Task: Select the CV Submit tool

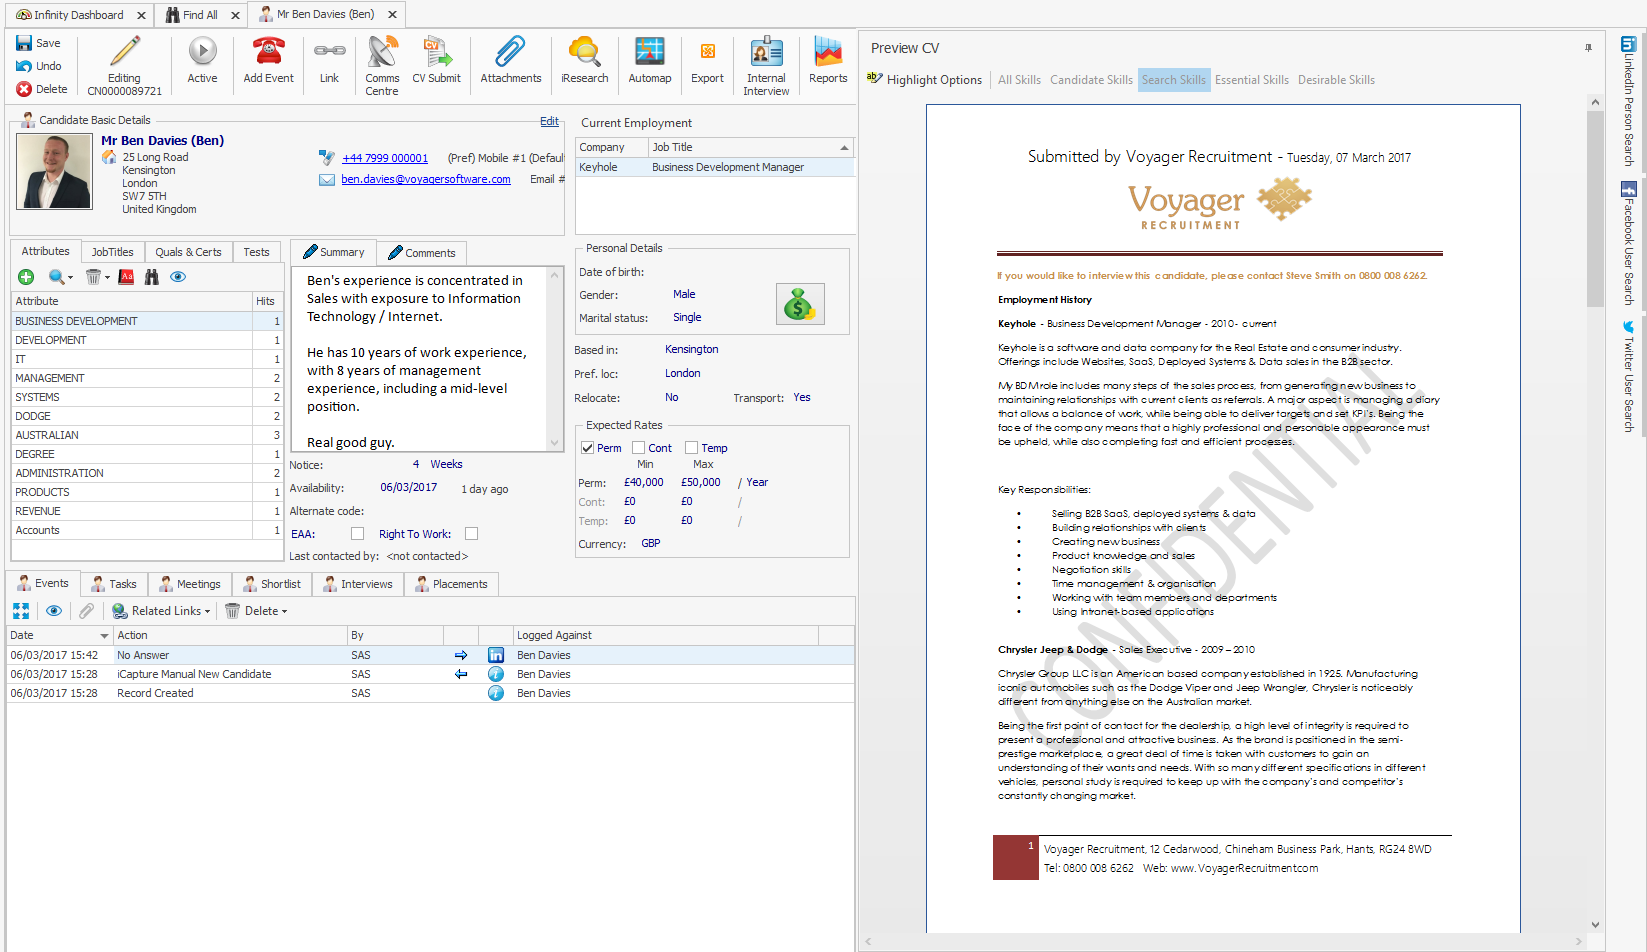Action: pyautogui.click(x=436, y=62)
